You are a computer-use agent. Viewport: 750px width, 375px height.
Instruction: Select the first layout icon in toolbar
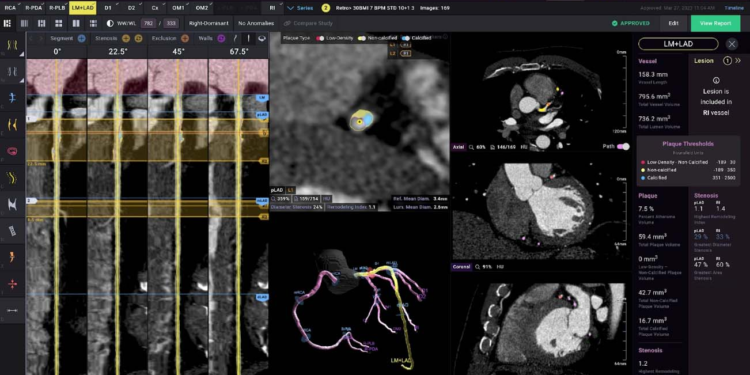pos(8,23)
